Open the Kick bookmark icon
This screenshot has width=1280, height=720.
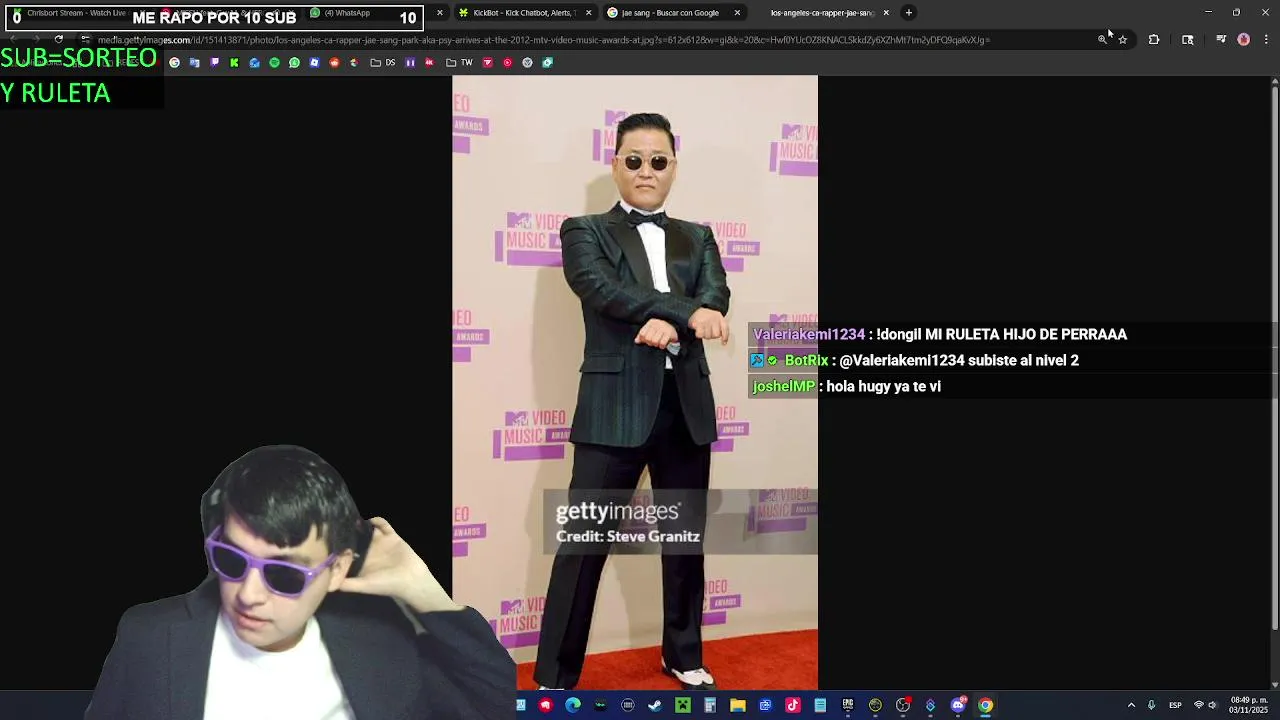click(x=234, y=62)
